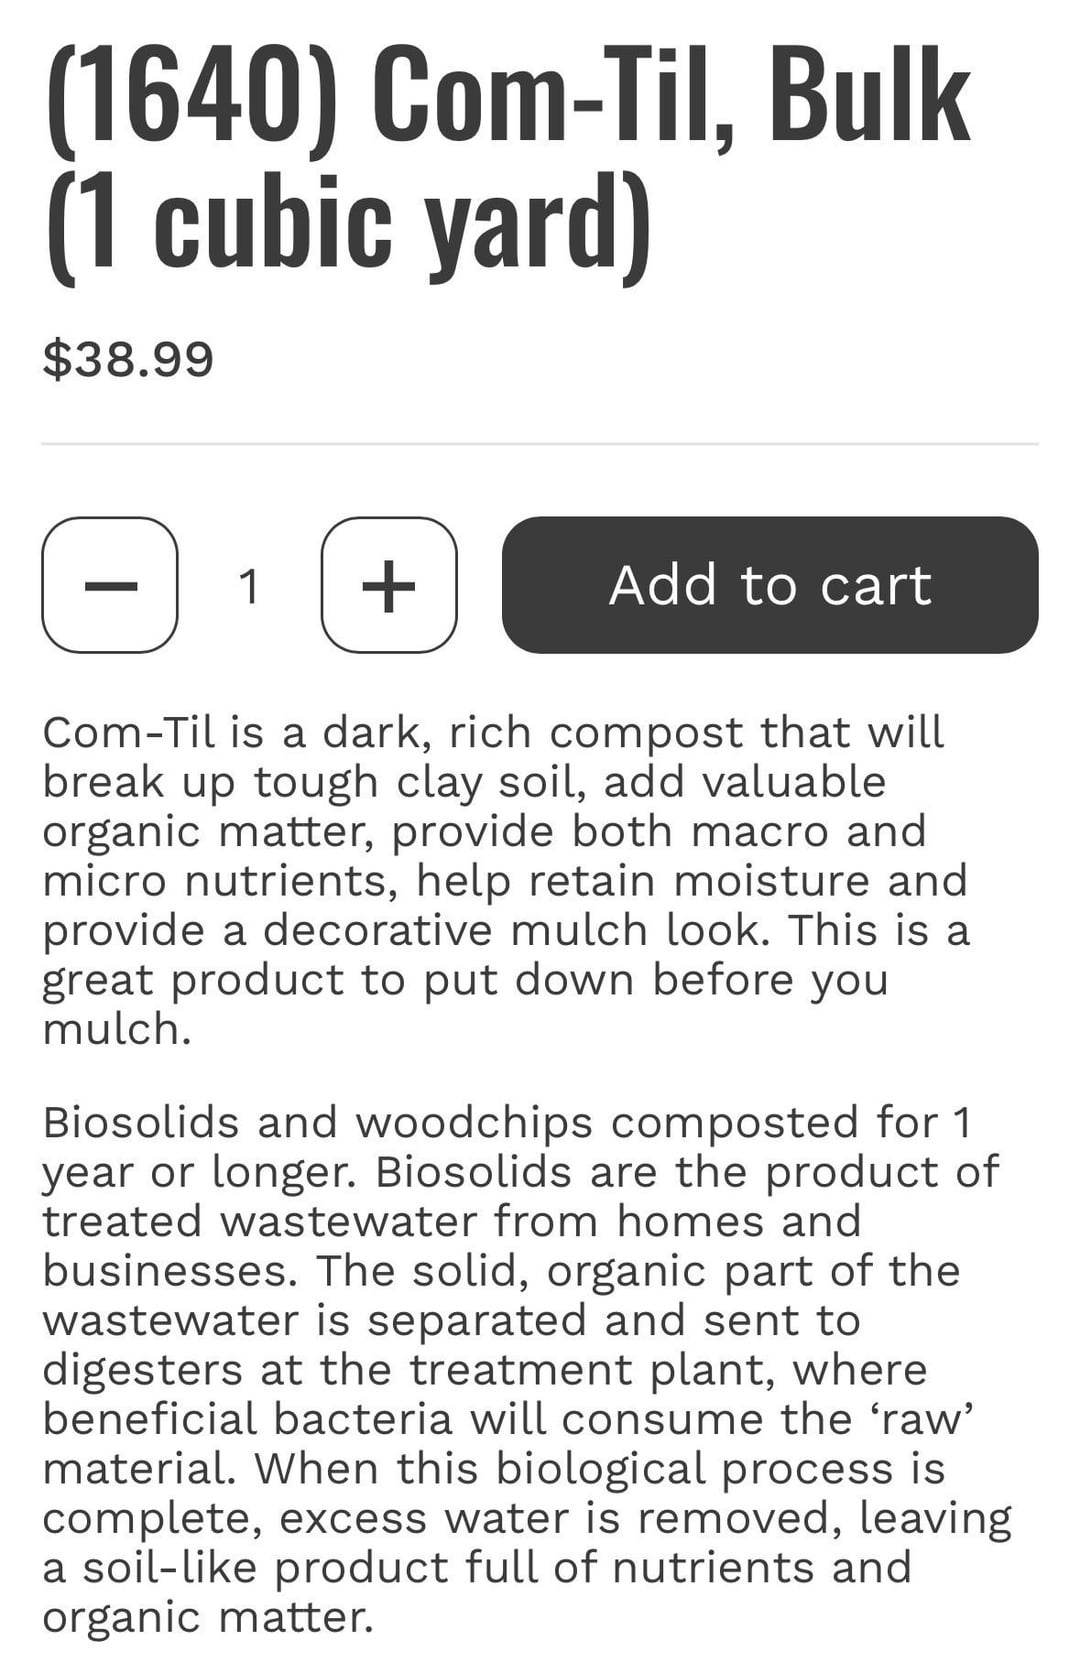Select the quantity value field showing 1

tap(249, 586)
